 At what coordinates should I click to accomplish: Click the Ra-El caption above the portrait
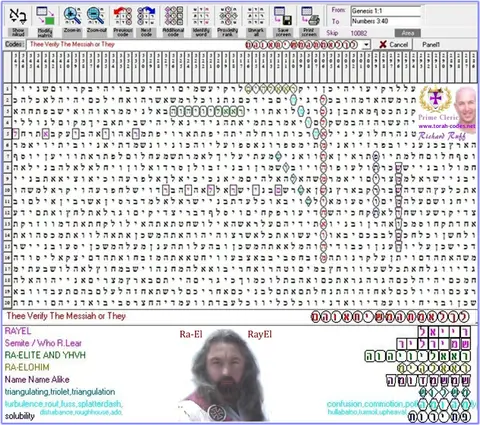(x=191, y=334)
